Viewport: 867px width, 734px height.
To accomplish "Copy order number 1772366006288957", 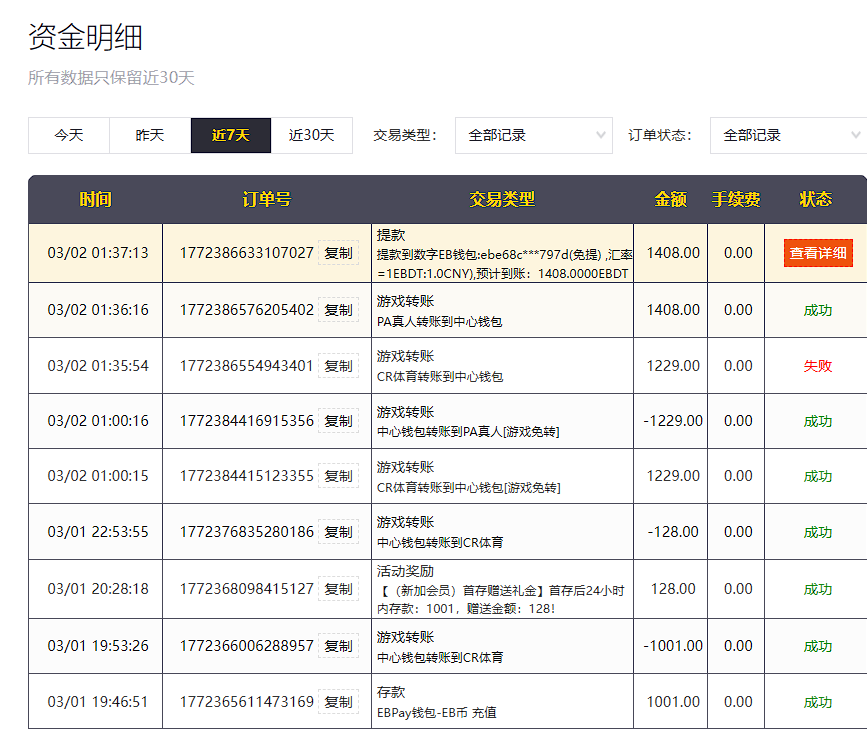I will point(338,646).
